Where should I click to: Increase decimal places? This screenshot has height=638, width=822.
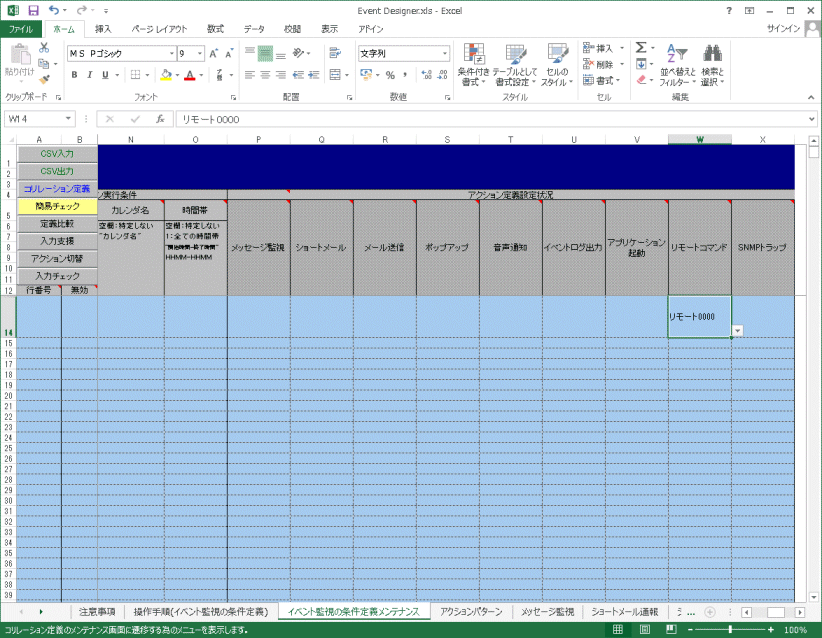[x=427, y=75]
